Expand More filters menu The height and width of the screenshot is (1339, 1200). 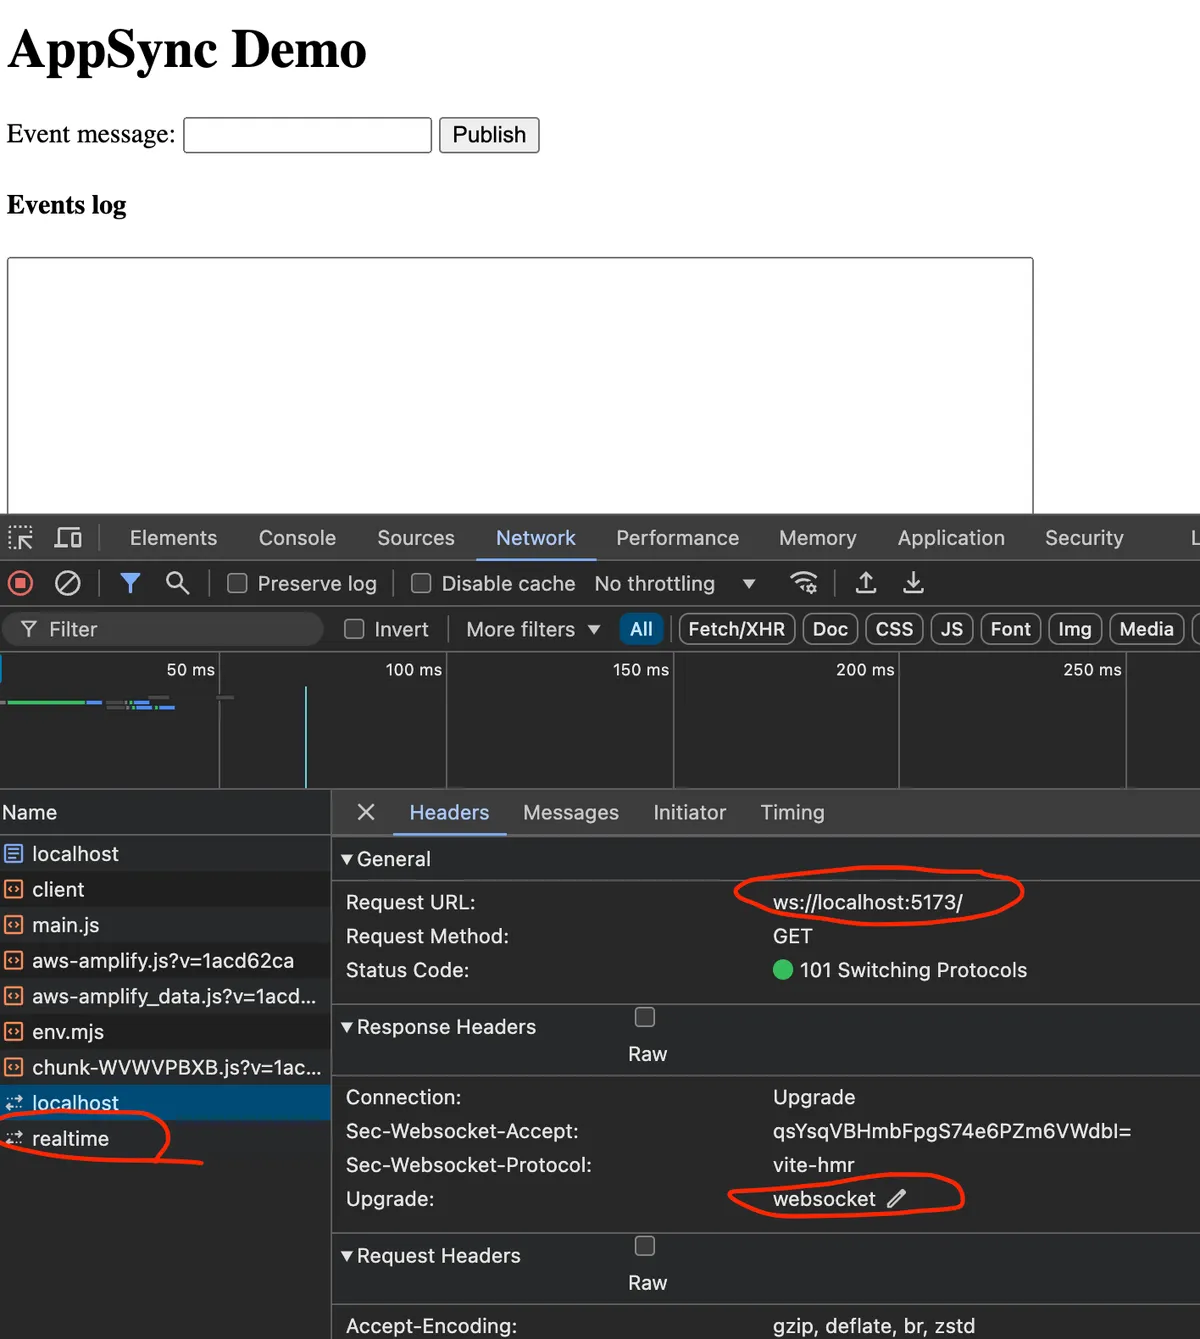[x=532, y=629]
